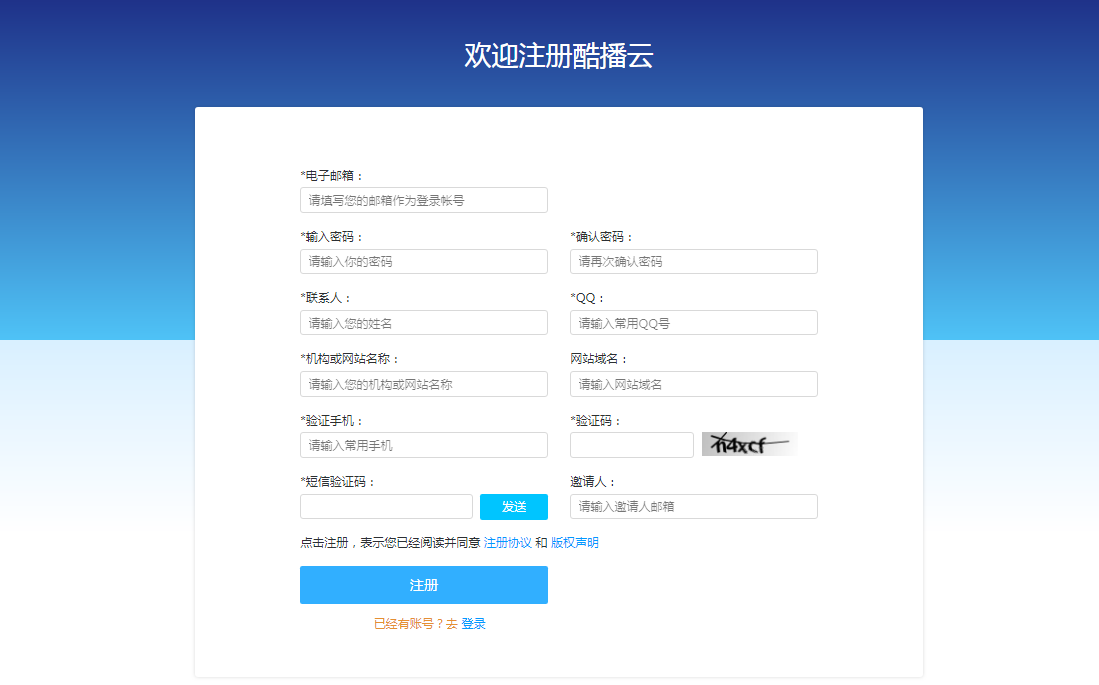Click the 已经有账号？去 text
1099x685 pixels.
coord(415,624)
